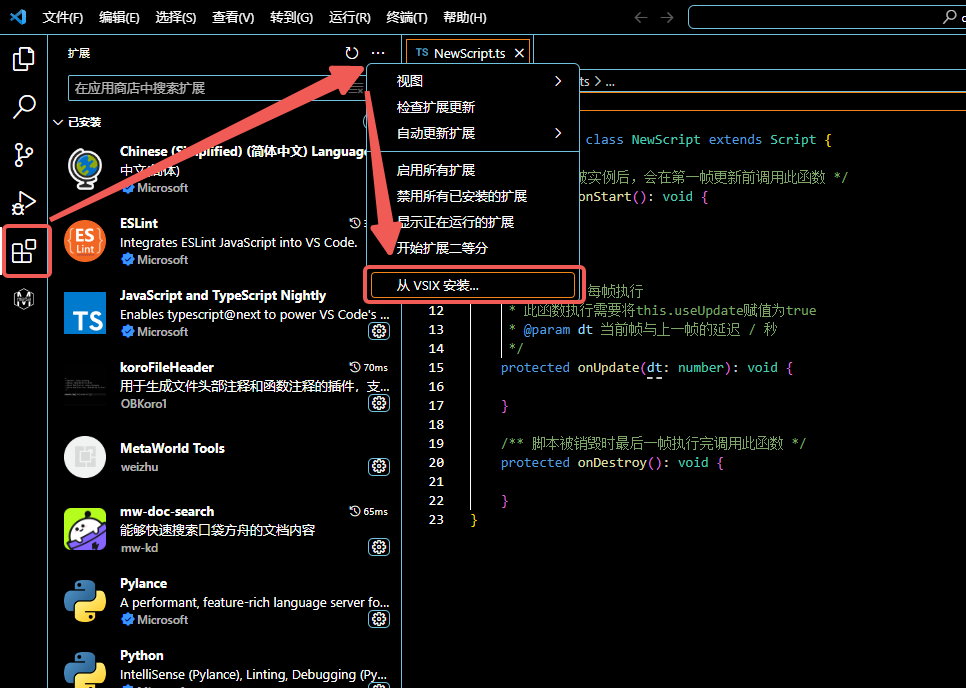966x688 pixels.
Task: Click the navigate forward arrow
Action: [x=667, y=17]
